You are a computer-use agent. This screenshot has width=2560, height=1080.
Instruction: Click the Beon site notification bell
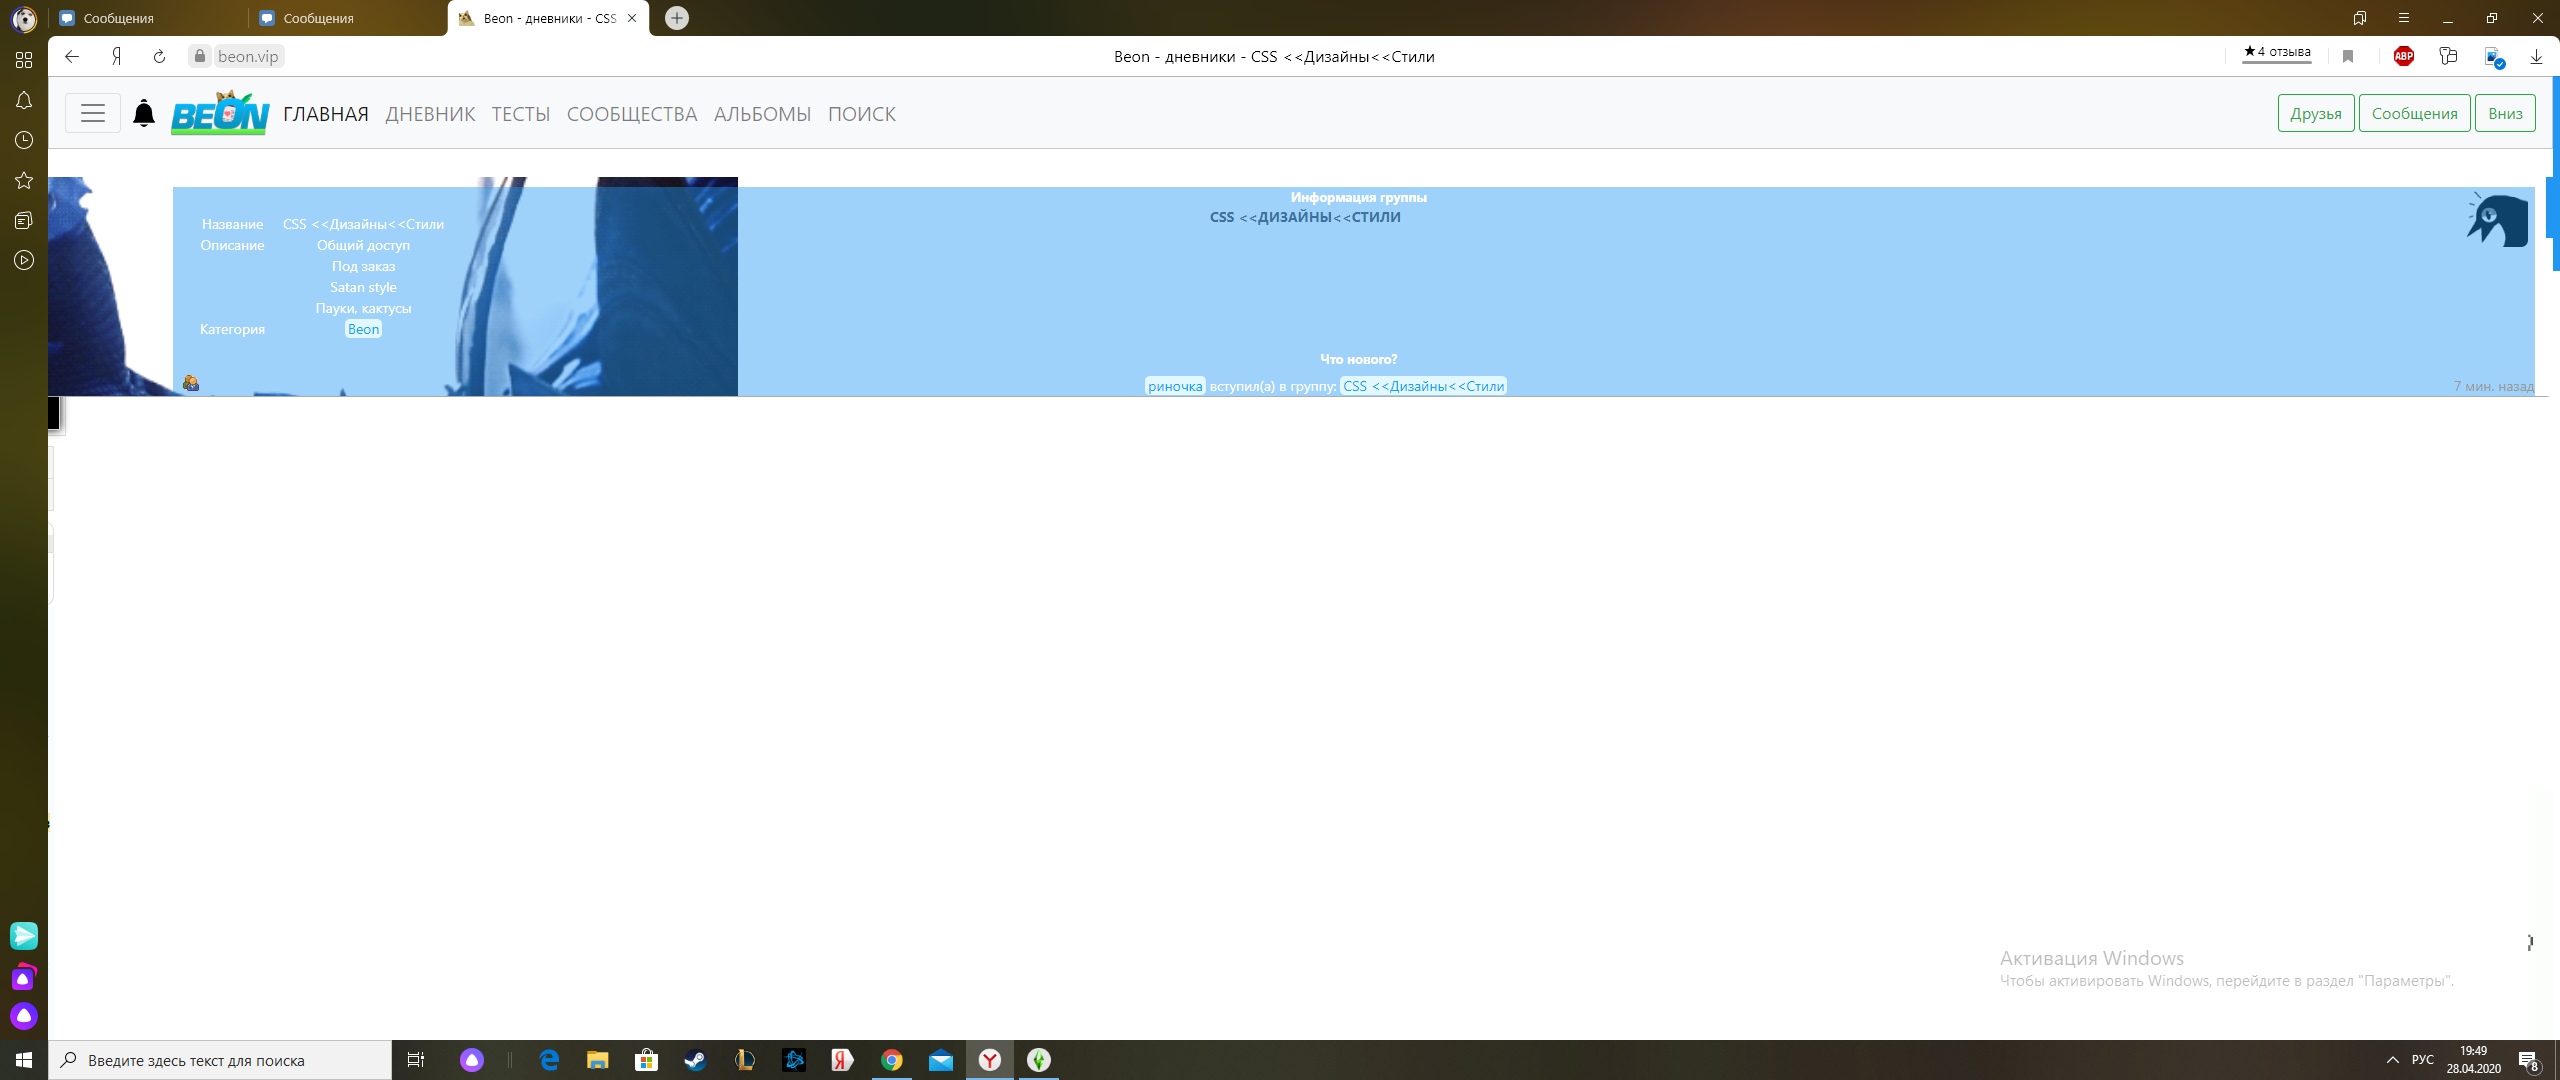pyautogui.click(x=144, y=113)
